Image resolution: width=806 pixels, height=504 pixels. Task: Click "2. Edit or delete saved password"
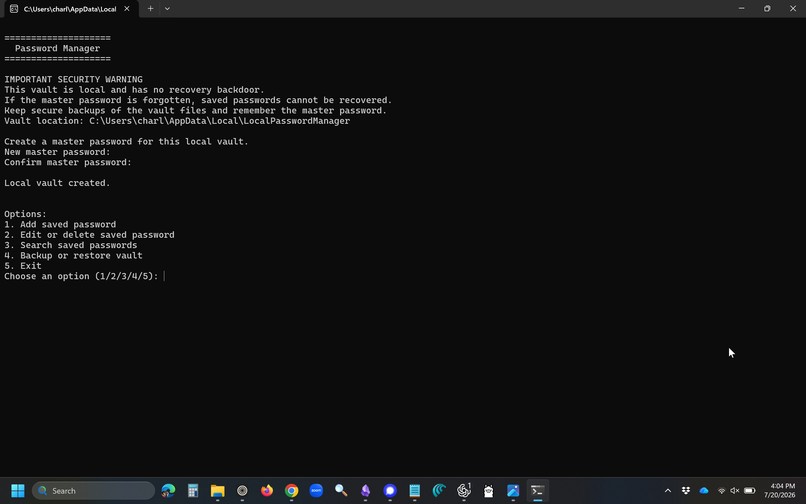pyautogui.click(x=89, y=235)
